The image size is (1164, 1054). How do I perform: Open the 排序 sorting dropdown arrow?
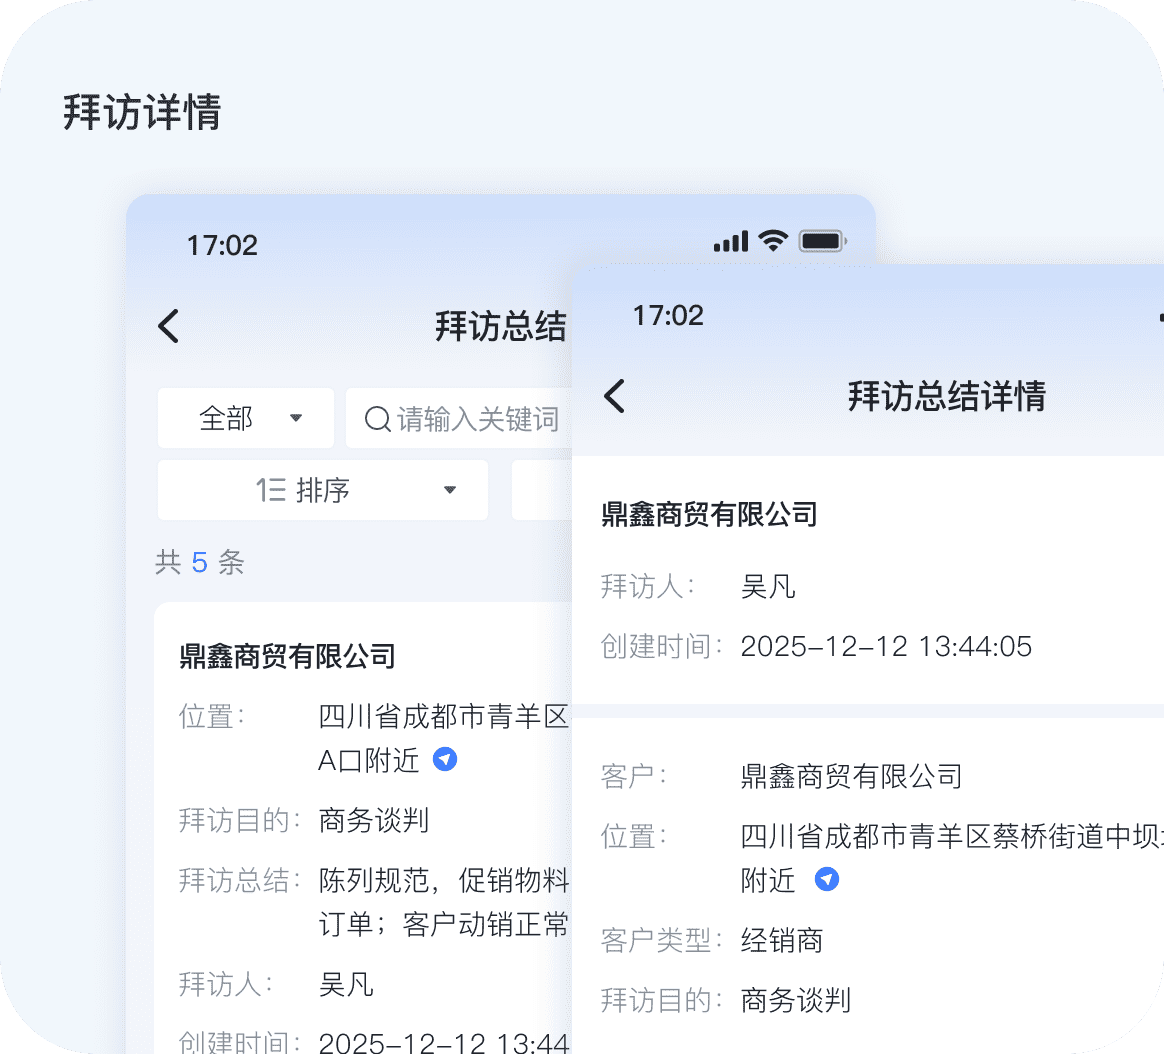tap(450, 490)
